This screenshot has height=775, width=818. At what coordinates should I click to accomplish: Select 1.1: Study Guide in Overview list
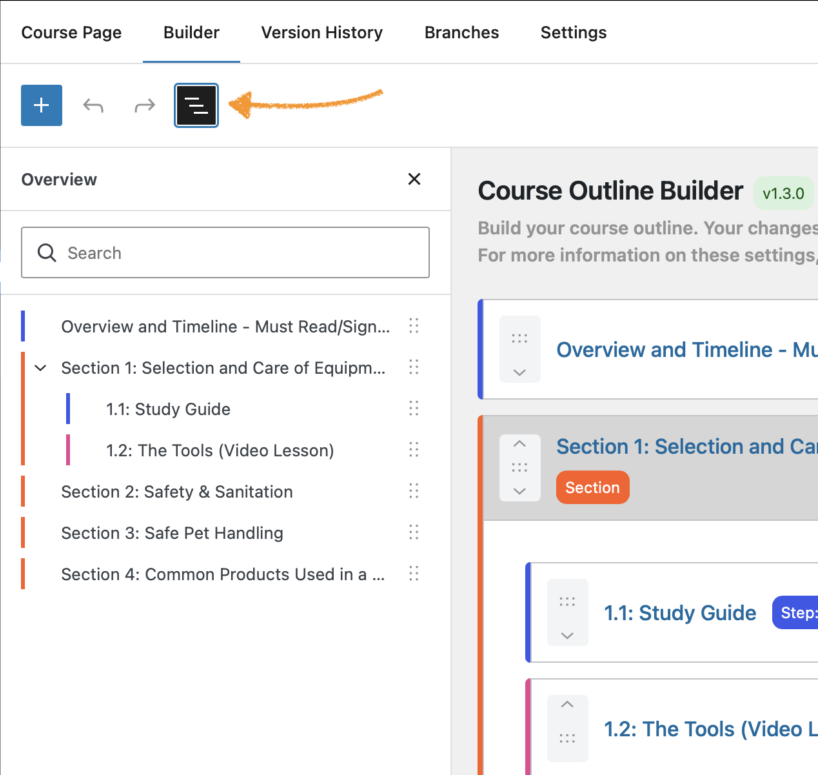point(168,409)
